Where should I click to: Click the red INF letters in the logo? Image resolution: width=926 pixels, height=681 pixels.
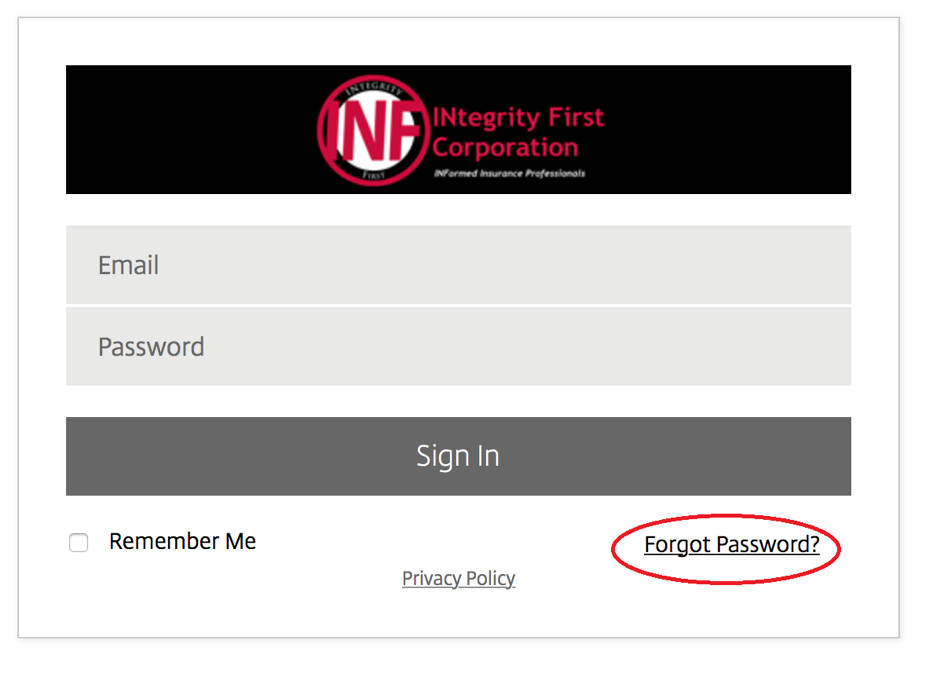tap(372, 131)
